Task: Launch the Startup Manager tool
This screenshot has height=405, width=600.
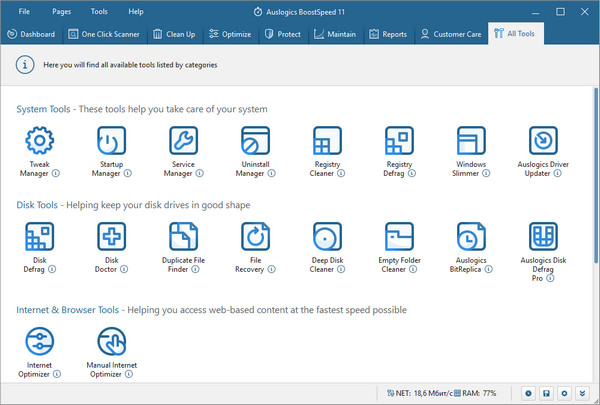Action: point(112,142)
